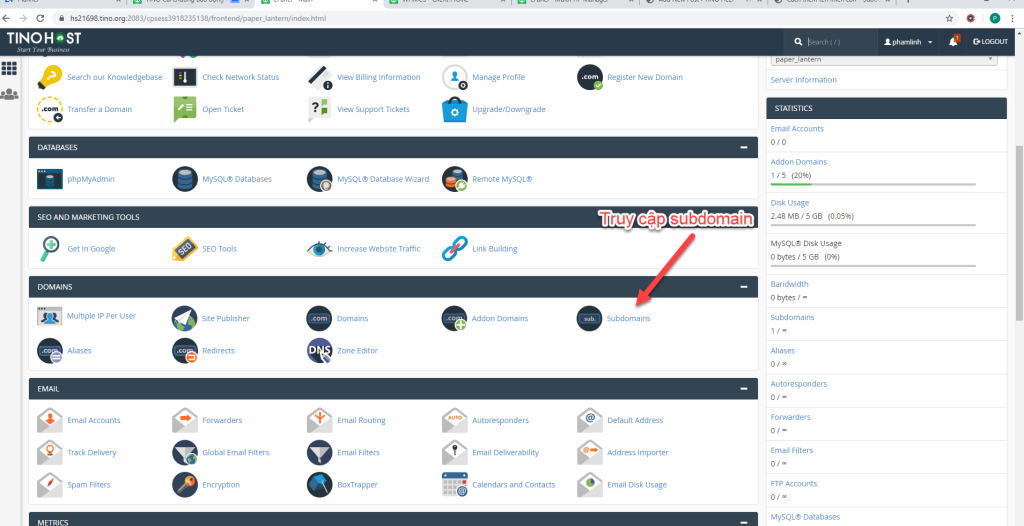
Task: Open Address Importer icon
Action: (x=590, y=452)
